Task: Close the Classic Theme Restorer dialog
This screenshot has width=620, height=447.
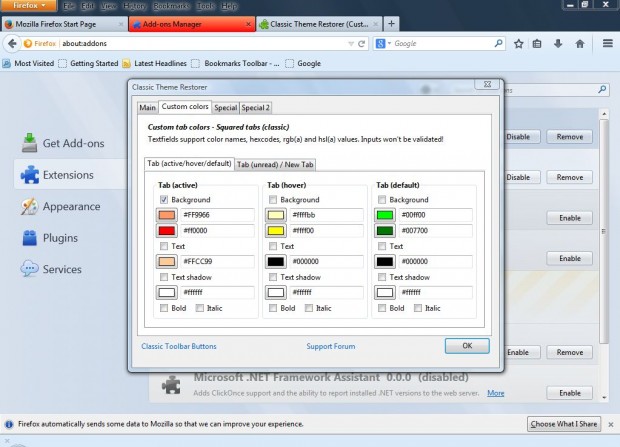Action: click(487, 84)
